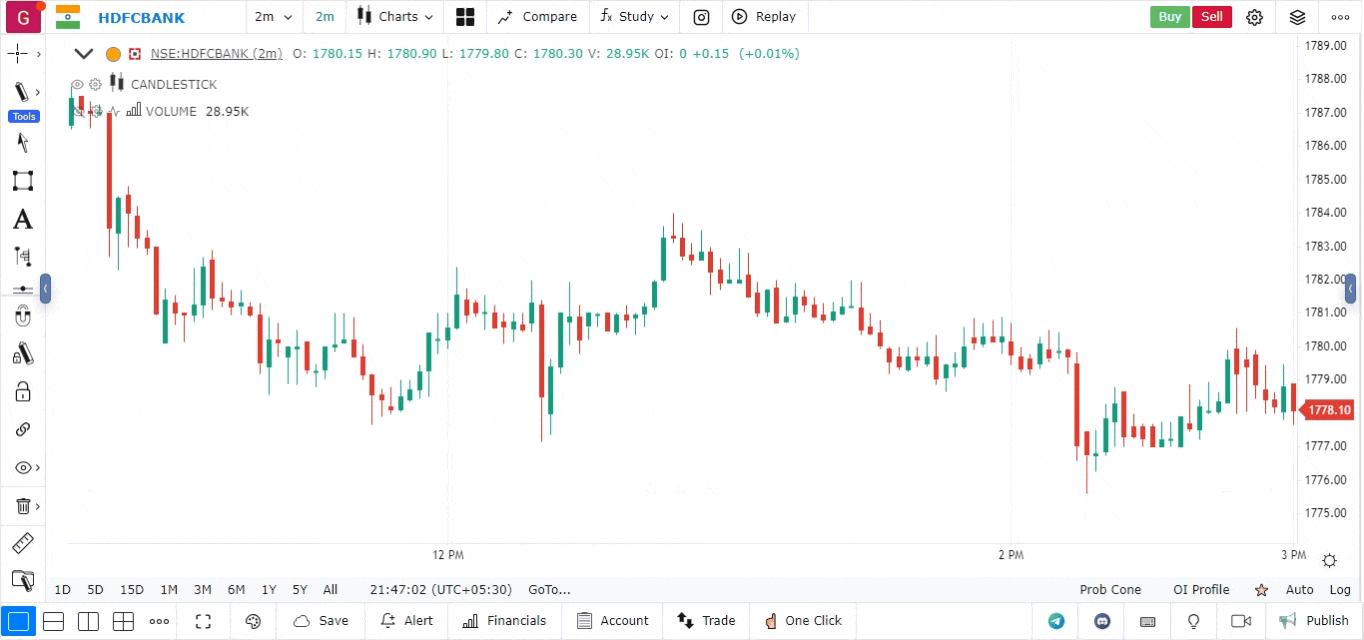Image resolution: width=1364 pixels, height=640 pixels.
Task: Click the lock all drawings icon
Action: (x=22, y=391)
